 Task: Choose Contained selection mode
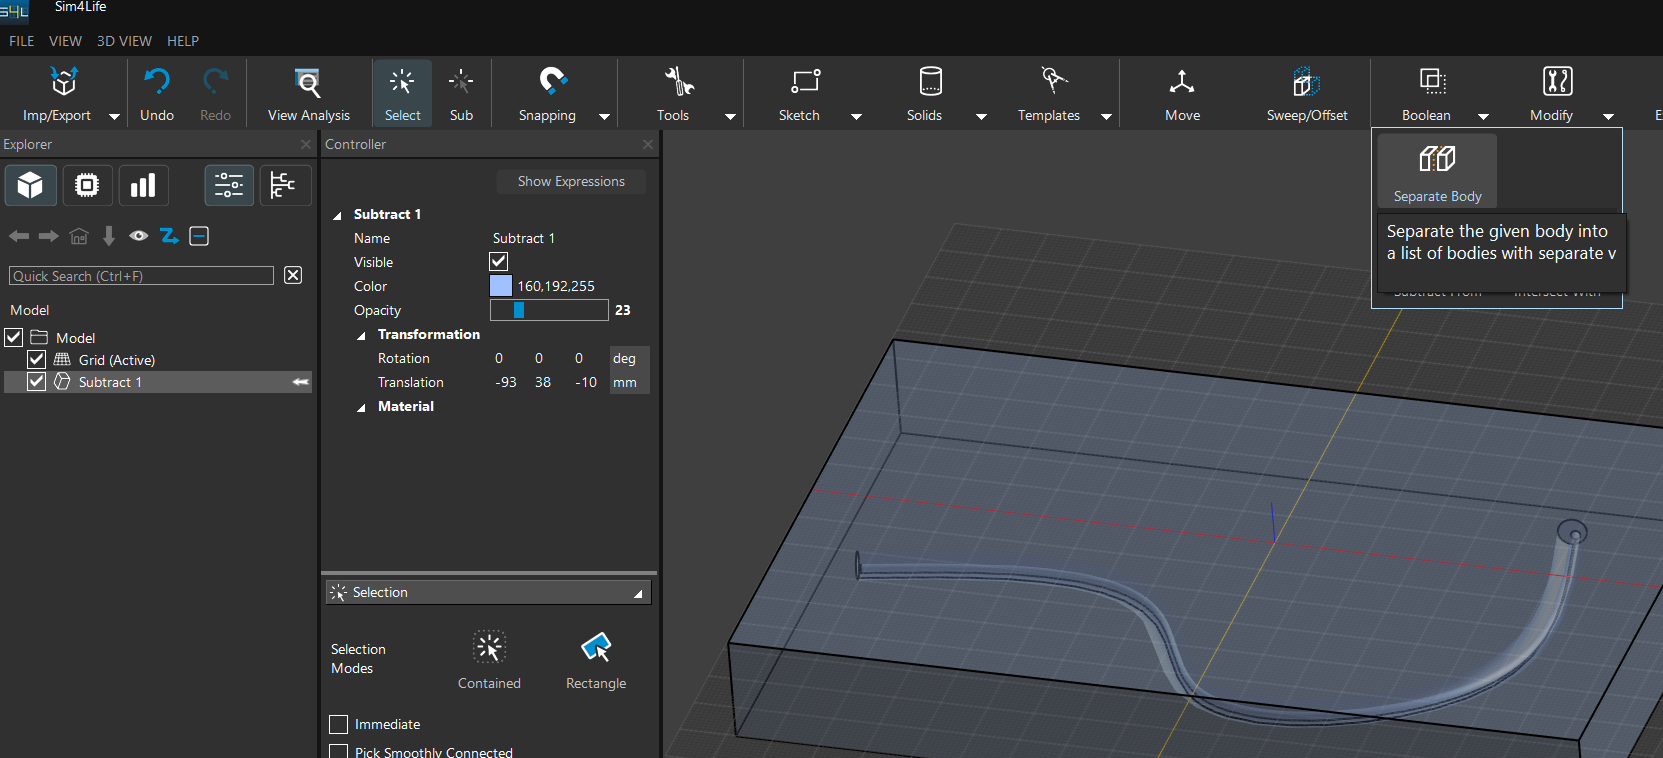tap(489, 660)
